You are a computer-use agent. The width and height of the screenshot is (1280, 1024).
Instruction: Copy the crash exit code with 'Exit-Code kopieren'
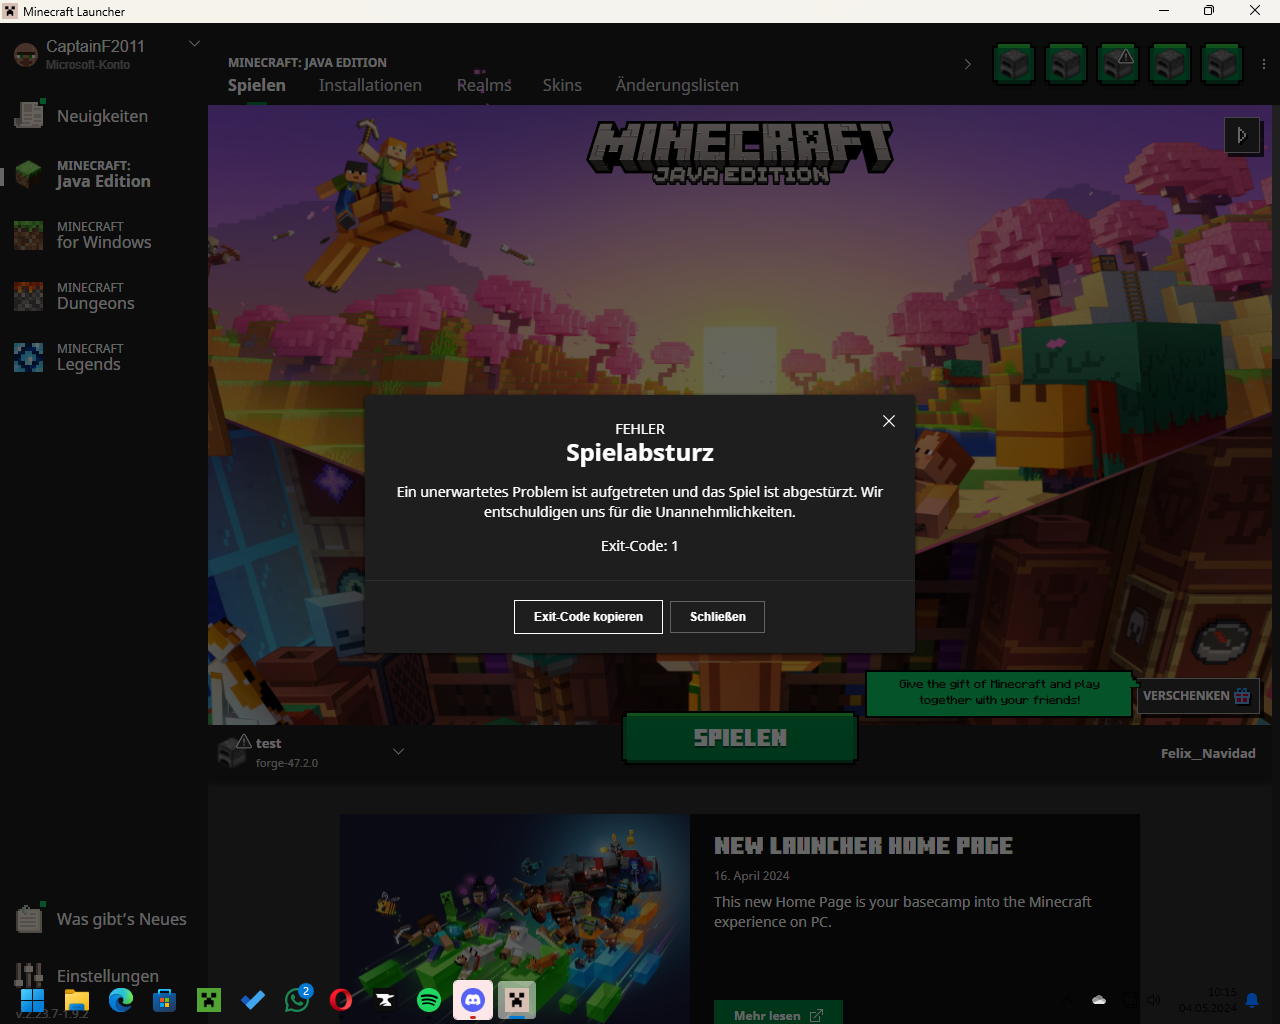click(588, 617)
